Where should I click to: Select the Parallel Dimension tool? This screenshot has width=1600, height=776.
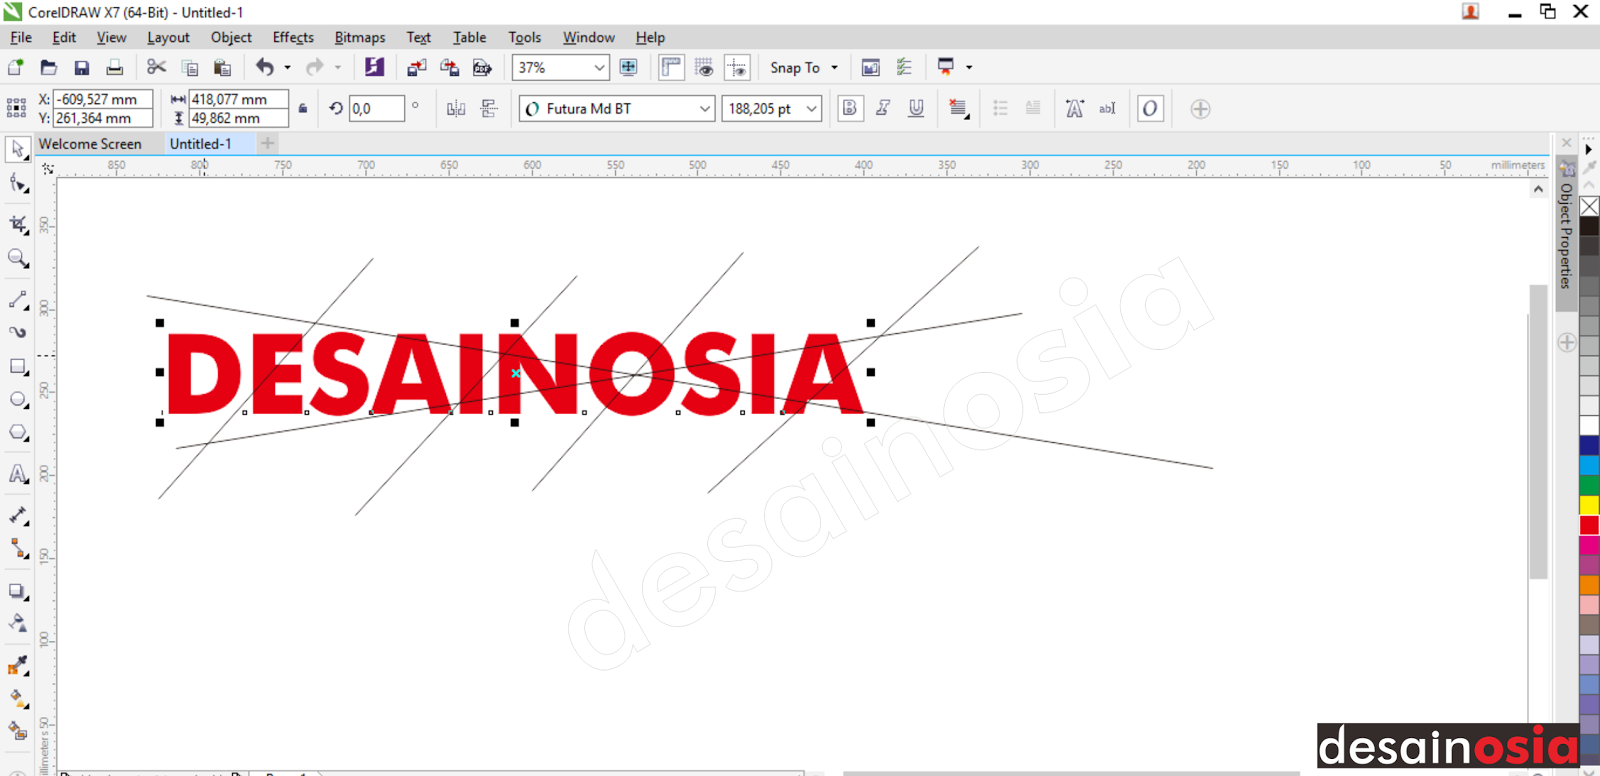pos(18,515)
